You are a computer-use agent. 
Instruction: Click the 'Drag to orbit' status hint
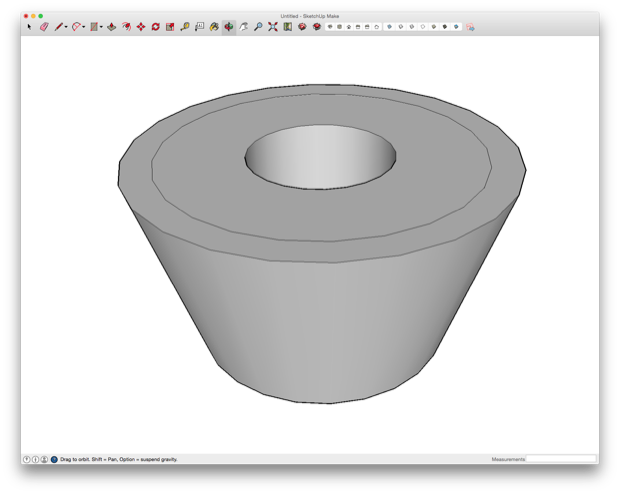(119, 459)
